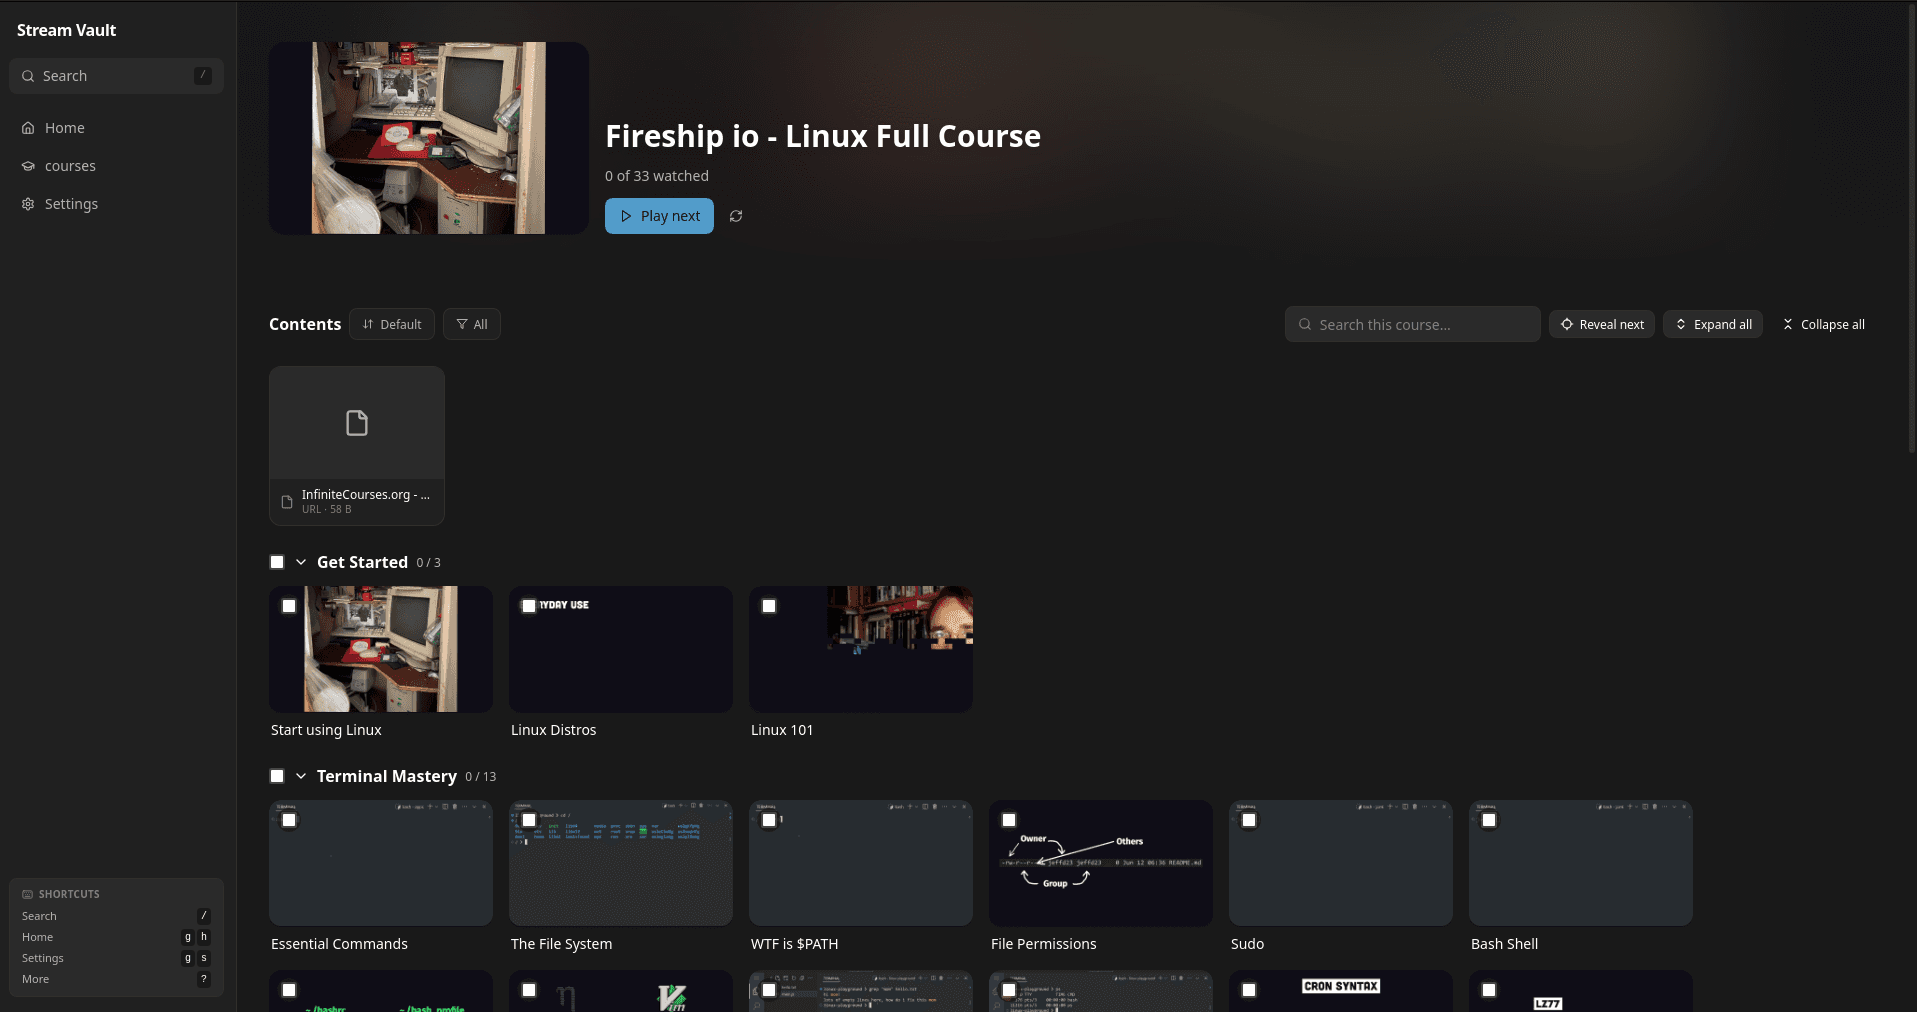Check the Essential Commands video checkbox
Screen dimensions: 1917x1012
[289, 820]
